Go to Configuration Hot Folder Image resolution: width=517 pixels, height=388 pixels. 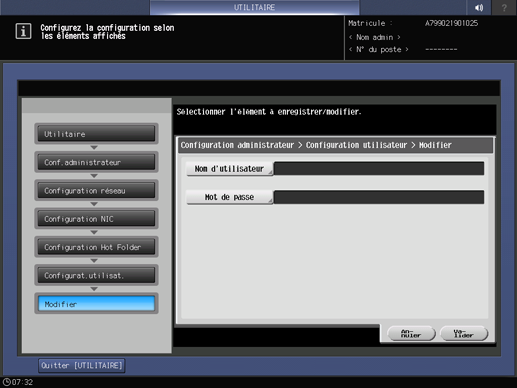coord(96,247)
